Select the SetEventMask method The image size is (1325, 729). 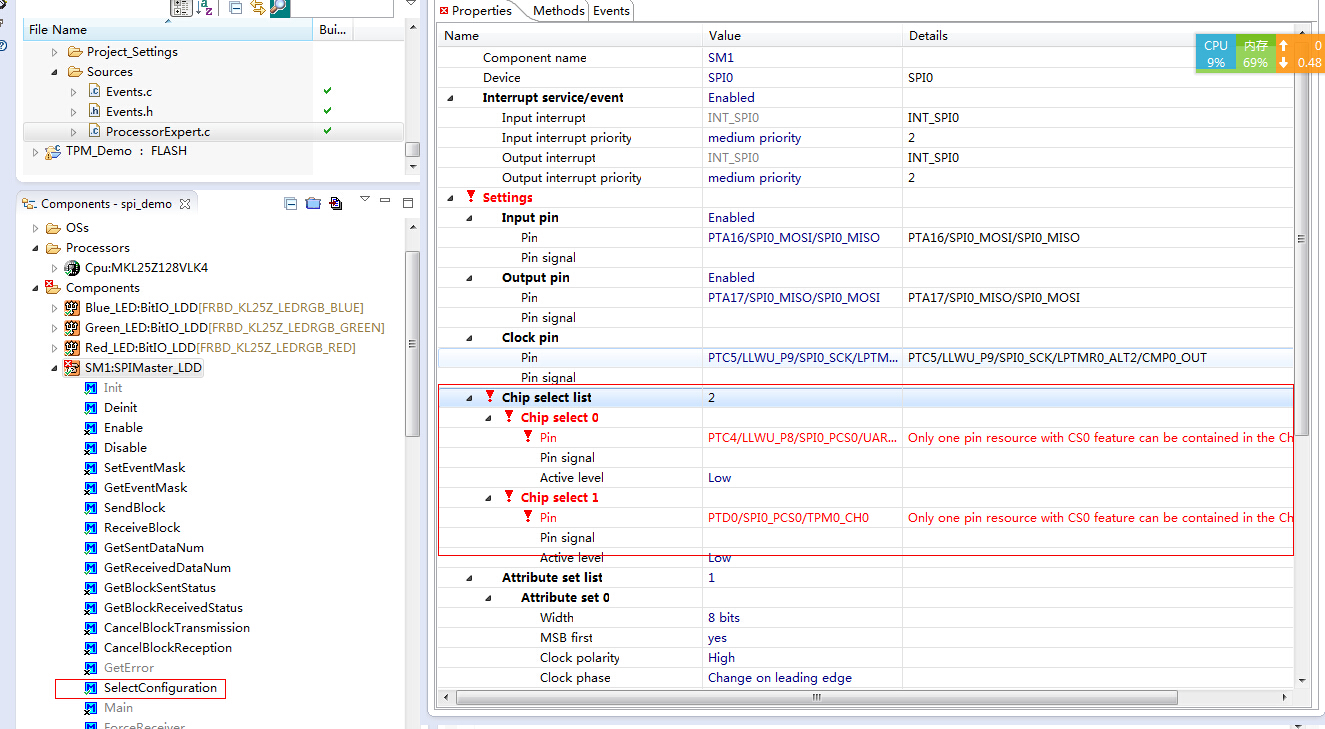(144, 468)
